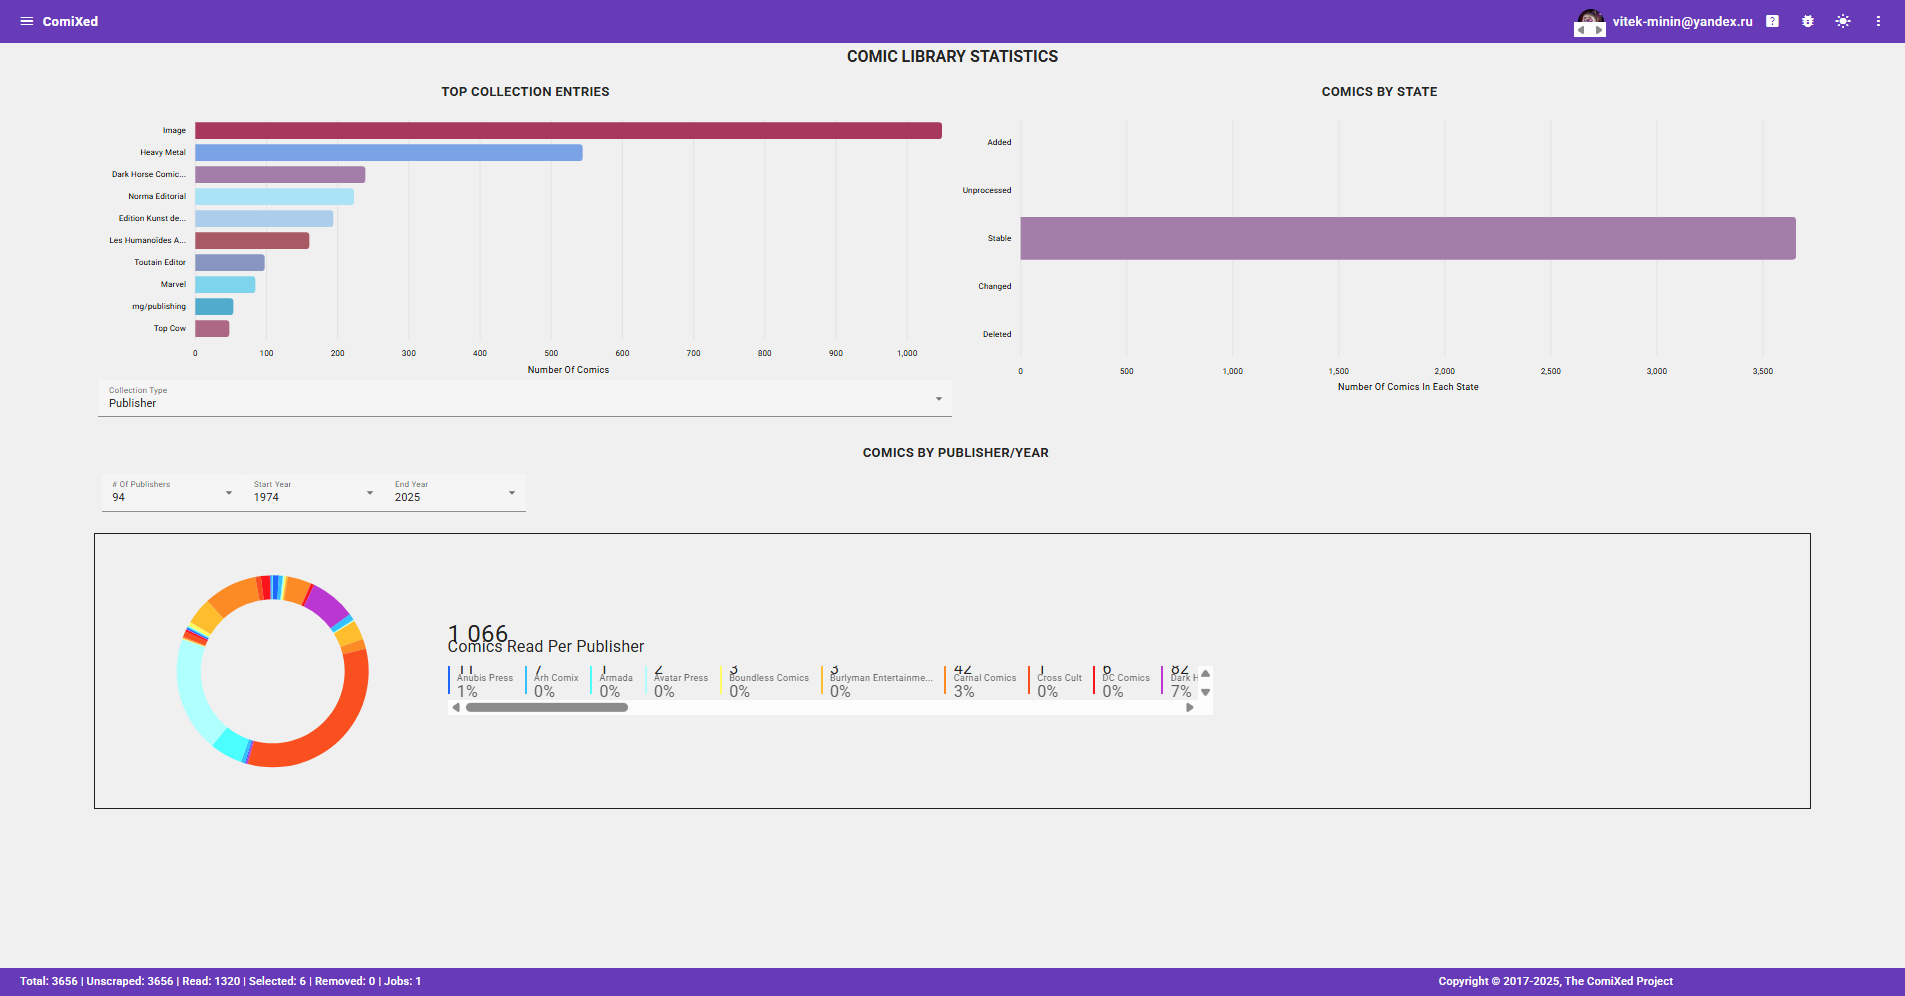Click the Stable bar in state chart
This screenshot has height=996, width=1905.
1407,238
